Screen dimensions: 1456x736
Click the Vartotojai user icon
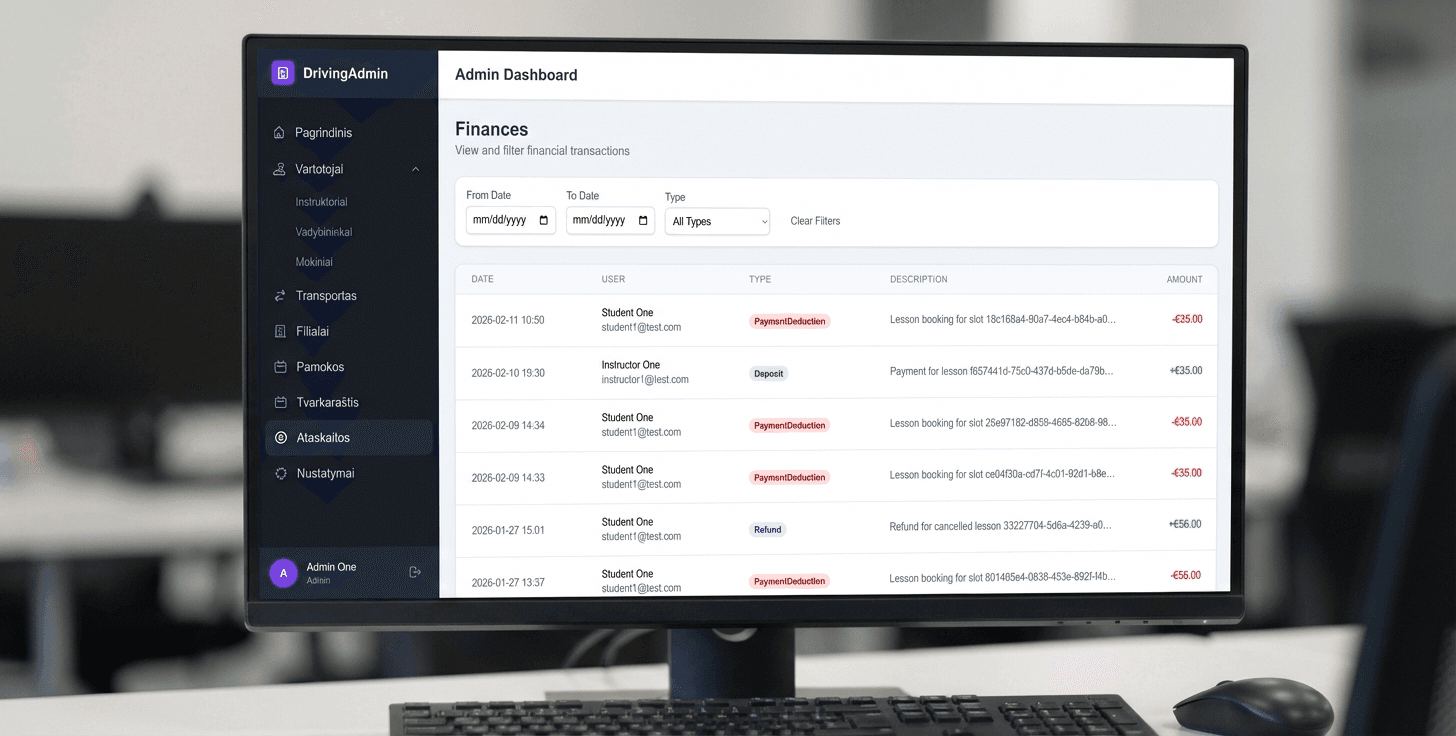coord(280,169)
